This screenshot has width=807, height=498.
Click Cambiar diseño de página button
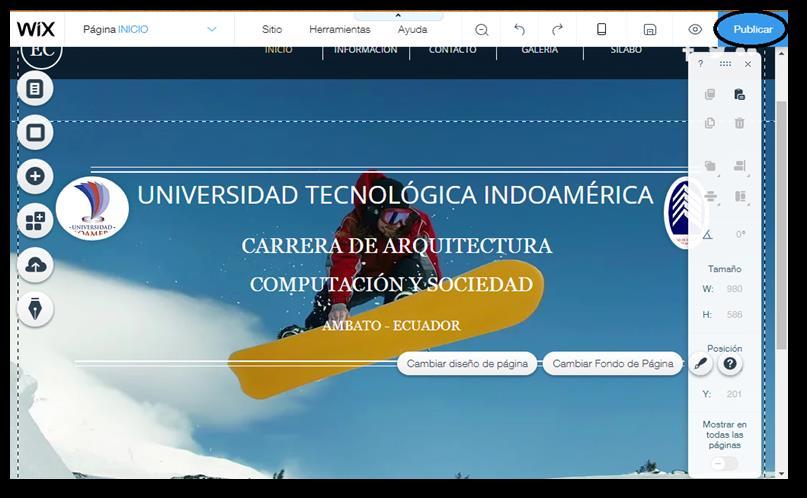[x=467, y=364]
